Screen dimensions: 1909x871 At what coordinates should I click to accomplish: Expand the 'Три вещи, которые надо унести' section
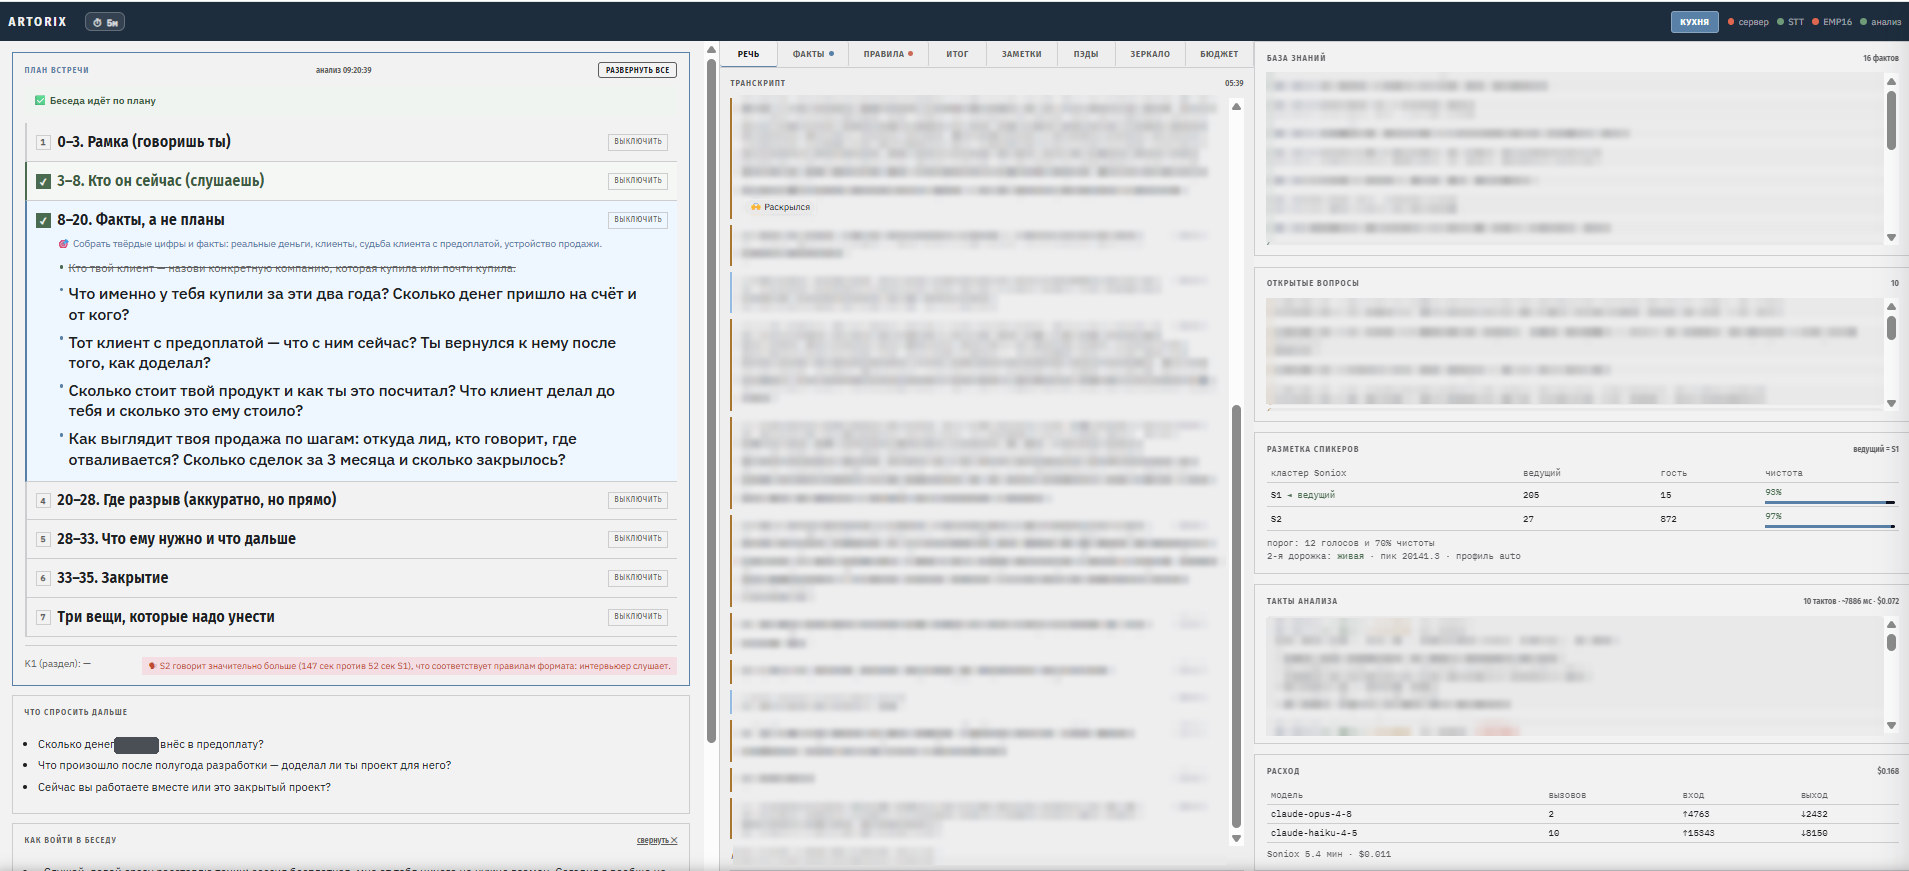click(x=166, y=617)
